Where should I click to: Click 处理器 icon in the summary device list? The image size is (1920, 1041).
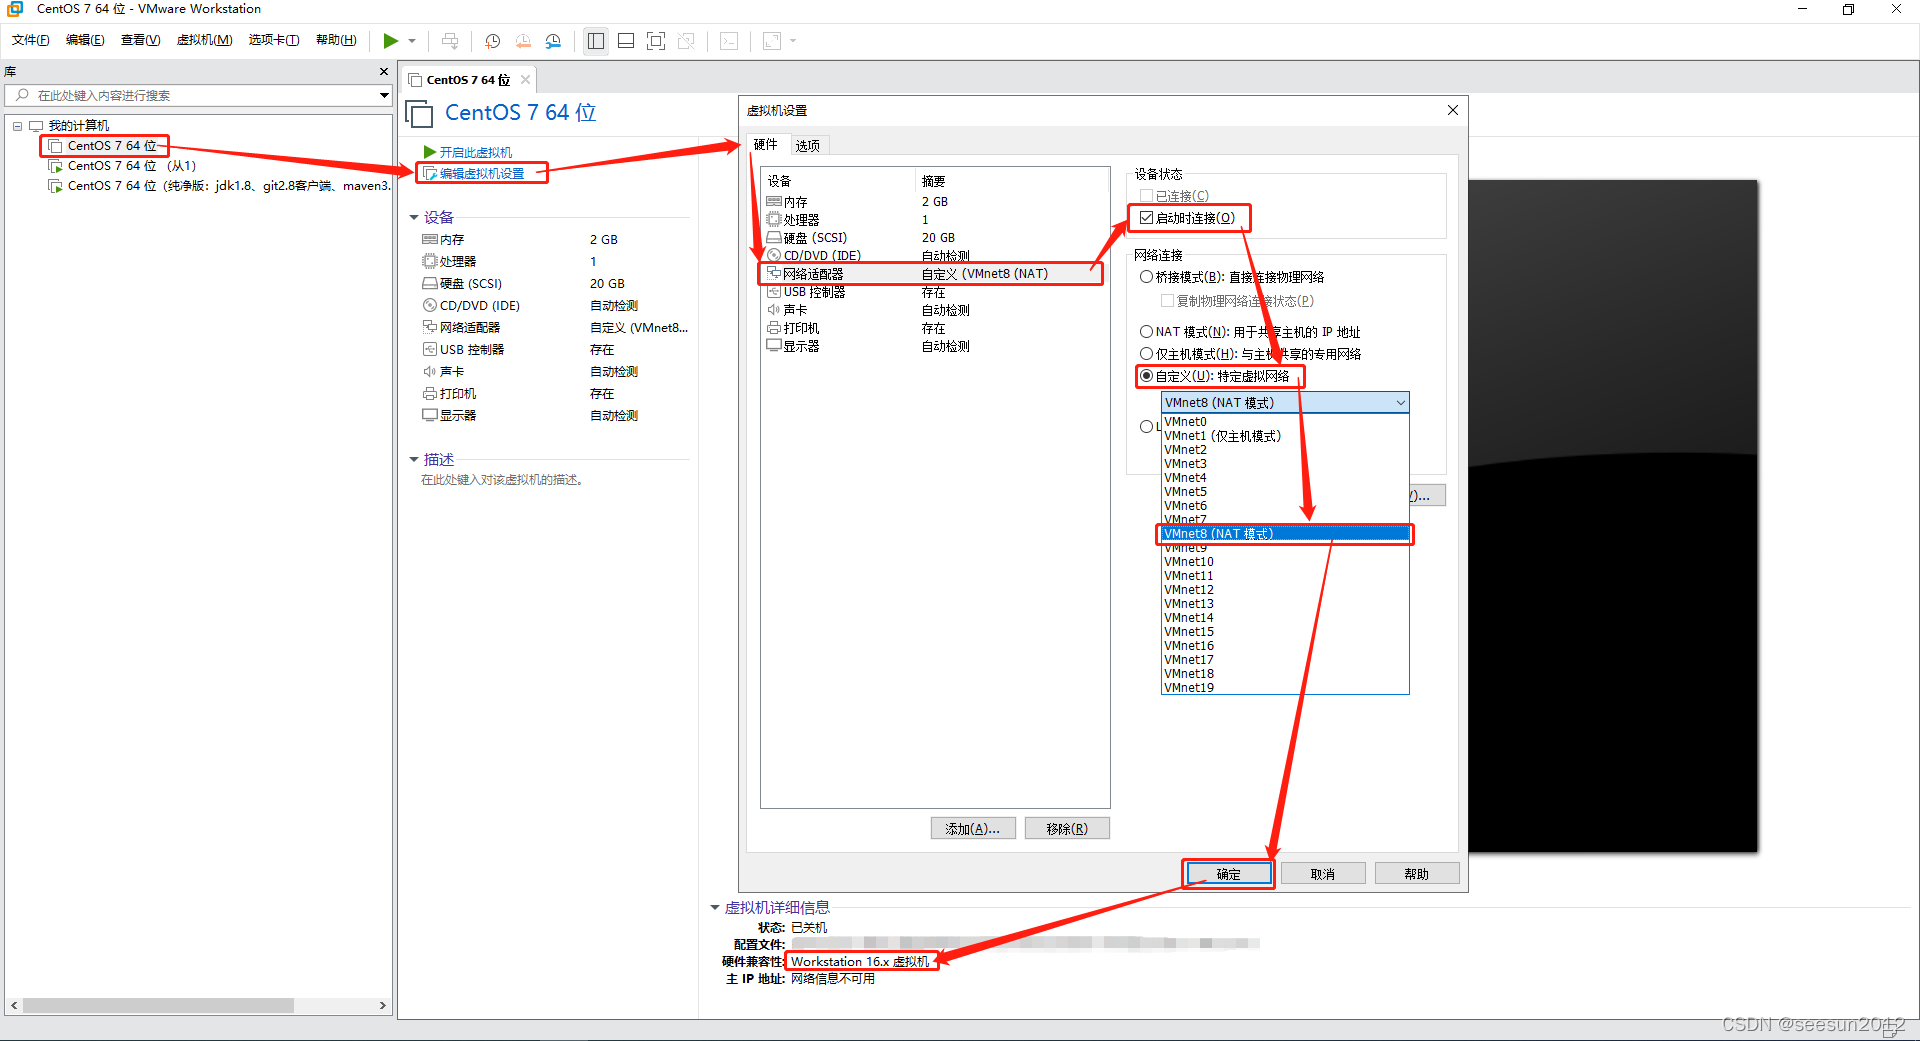click(x=430, y=261)
